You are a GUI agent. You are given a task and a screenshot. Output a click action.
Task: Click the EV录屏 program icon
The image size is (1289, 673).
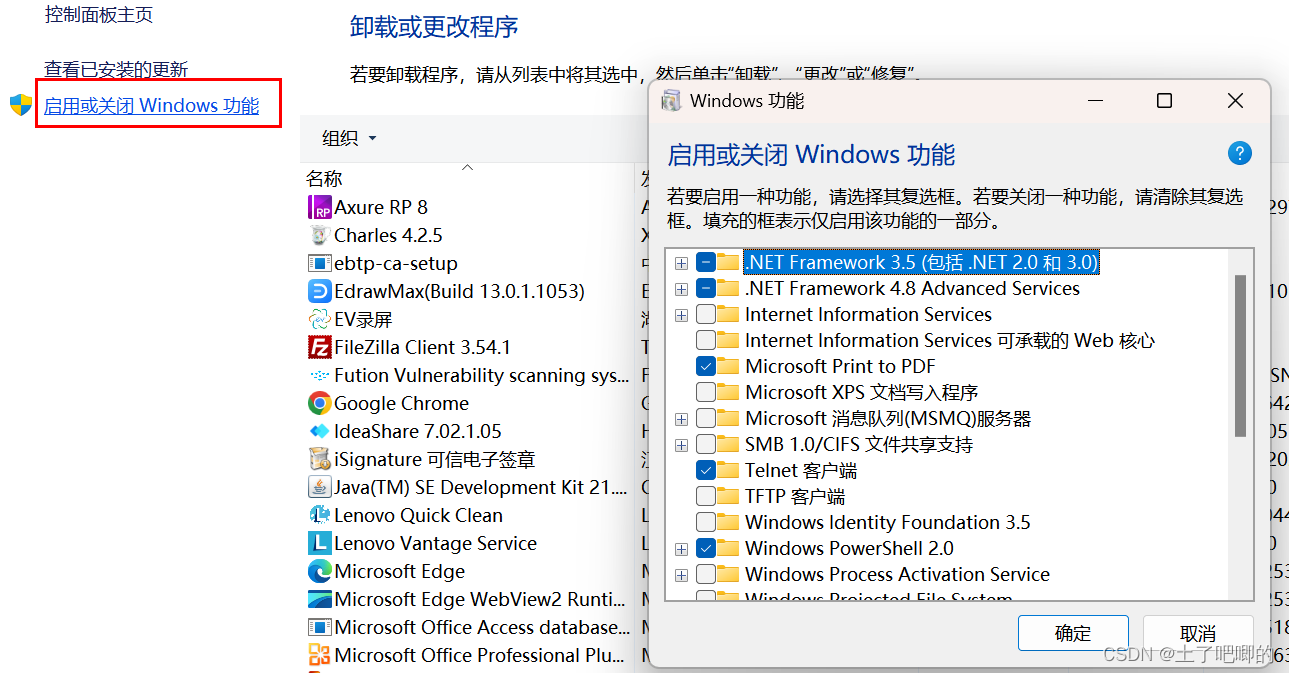pos(320,319)
